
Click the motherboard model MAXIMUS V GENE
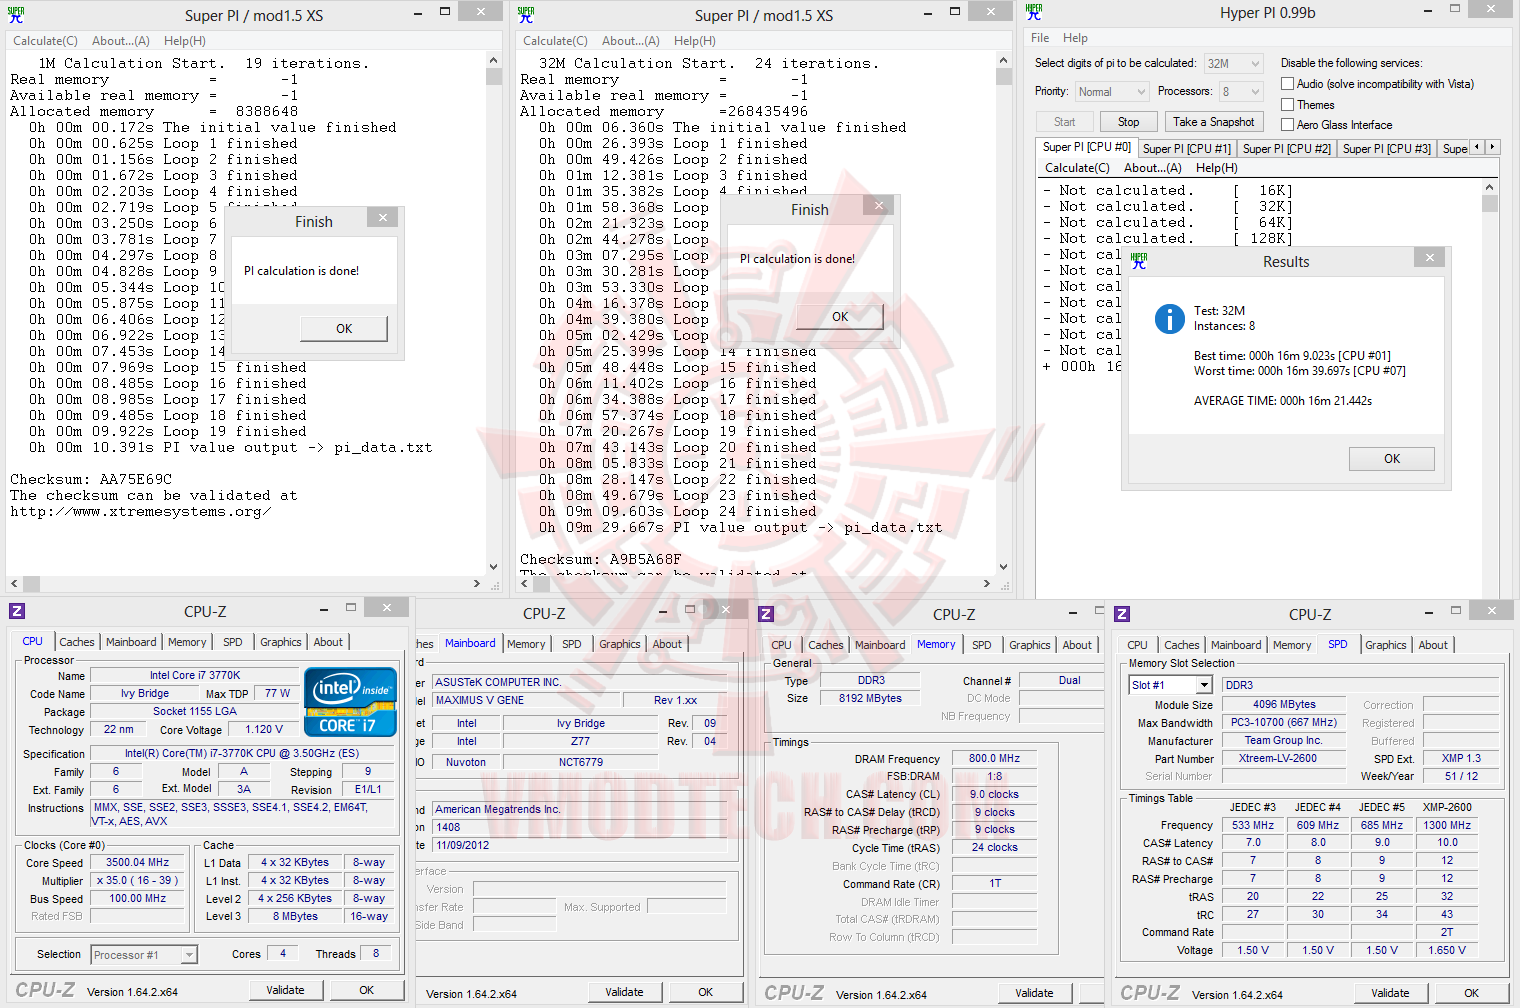[x=526, y=700]
